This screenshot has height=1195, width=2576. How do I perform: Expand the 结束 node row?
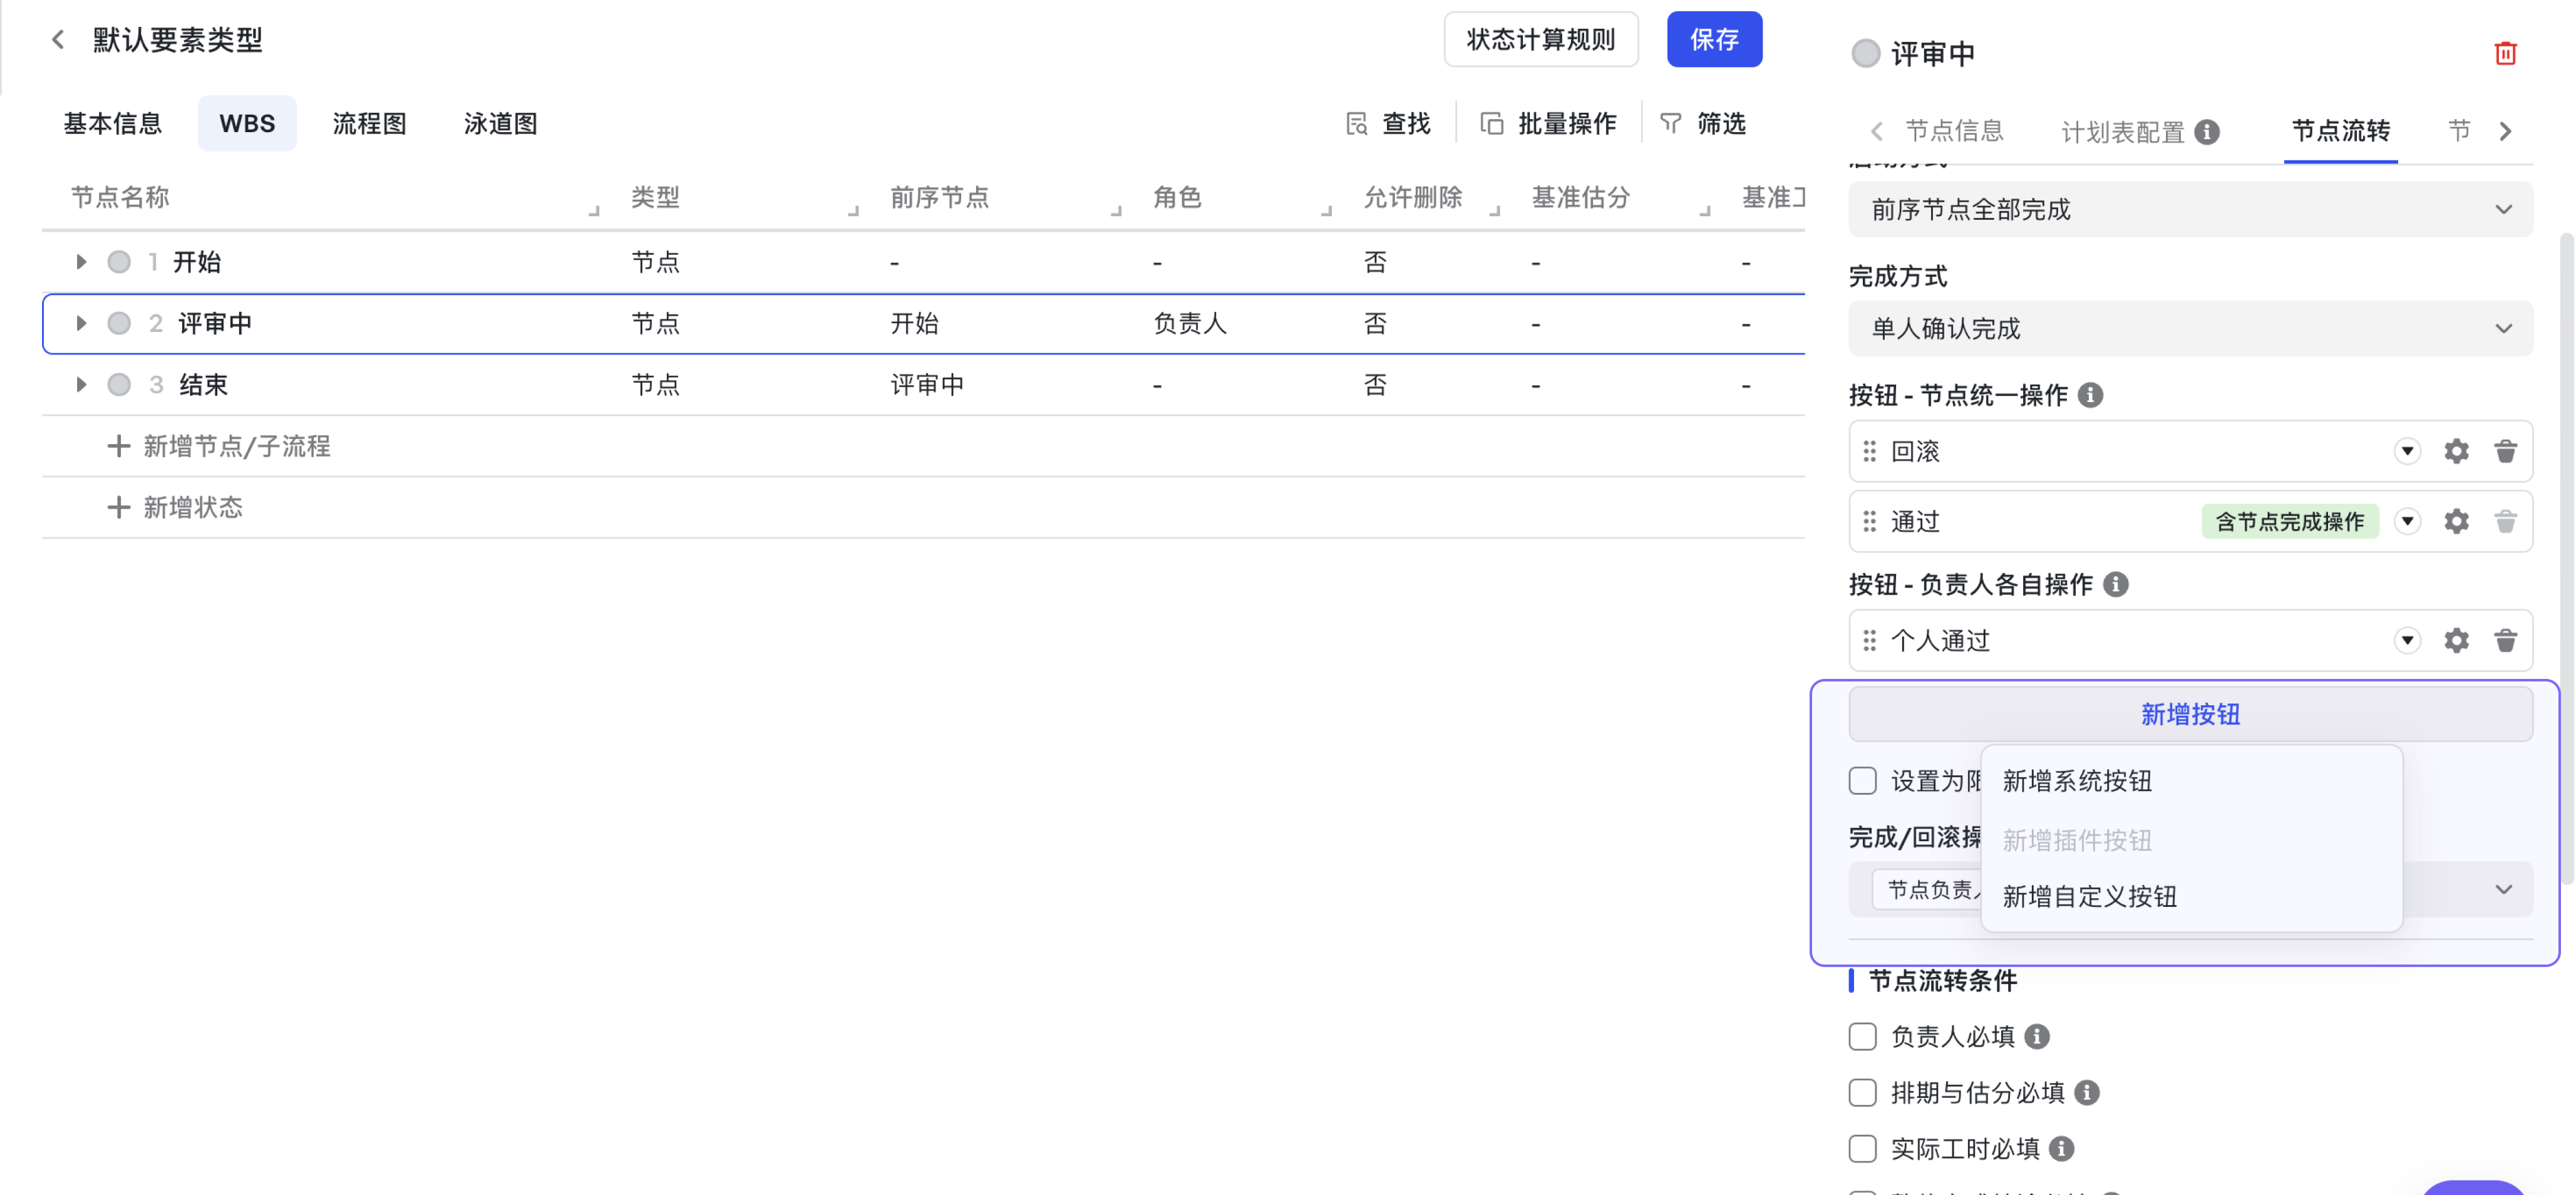click(x=81, y=384)
